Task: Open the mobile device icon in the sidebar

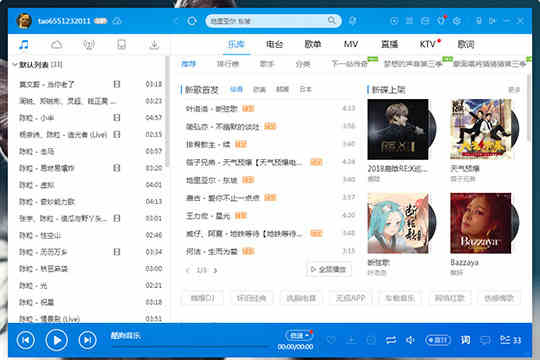Action: [121, 44]
